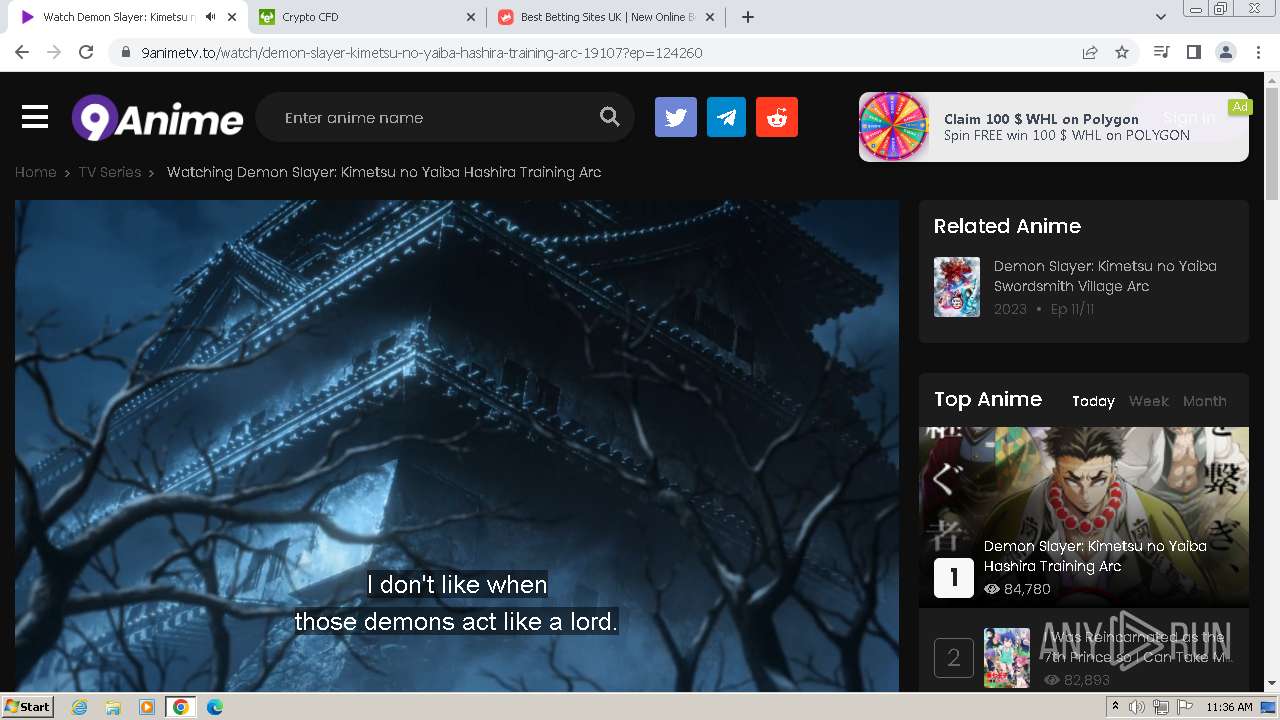The image size is (1280, 720).
Task: Go to Home in breadcrumb
Action: (35, 172)
